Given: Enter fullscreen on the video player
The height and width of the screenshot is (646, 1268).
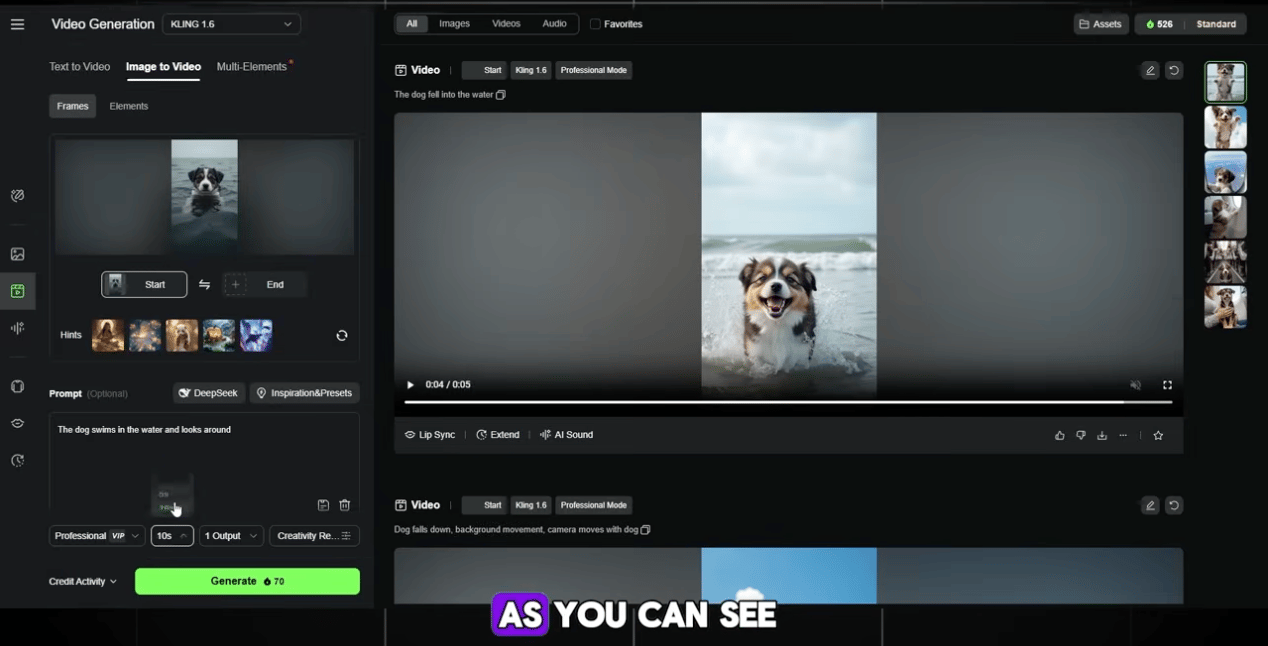Looking at the screenshot, I should pyautogui.click(x=1167, y=385).
